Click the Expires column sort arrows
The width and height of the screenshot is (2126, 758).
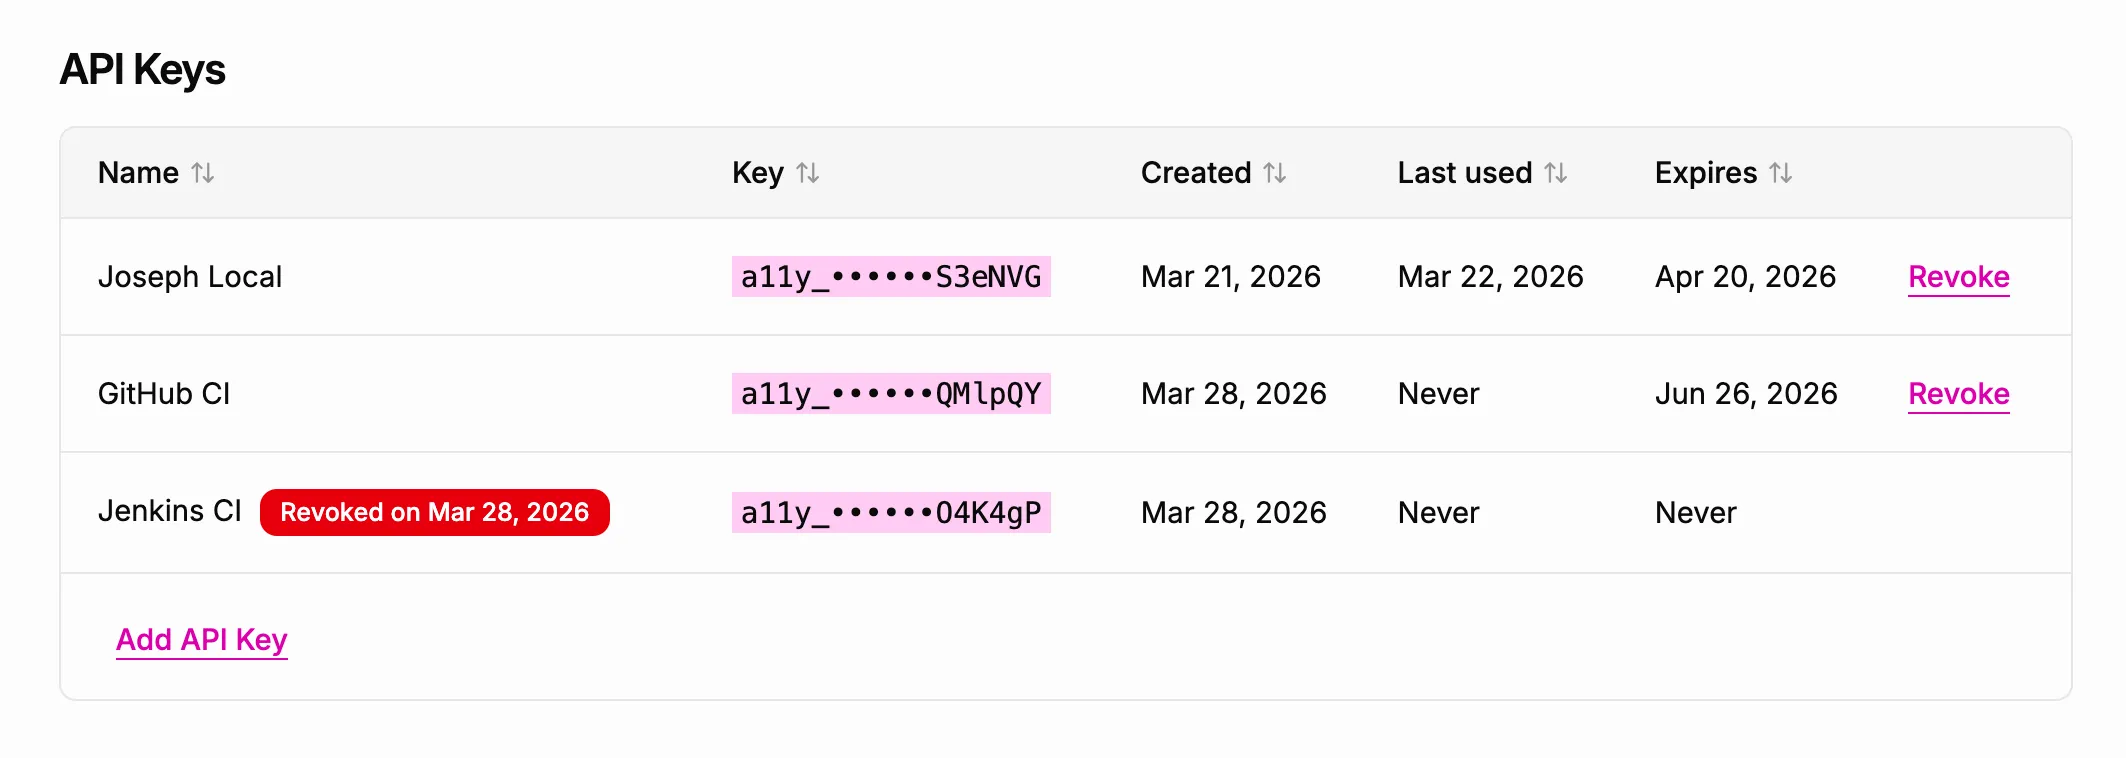coord(1783,172)
